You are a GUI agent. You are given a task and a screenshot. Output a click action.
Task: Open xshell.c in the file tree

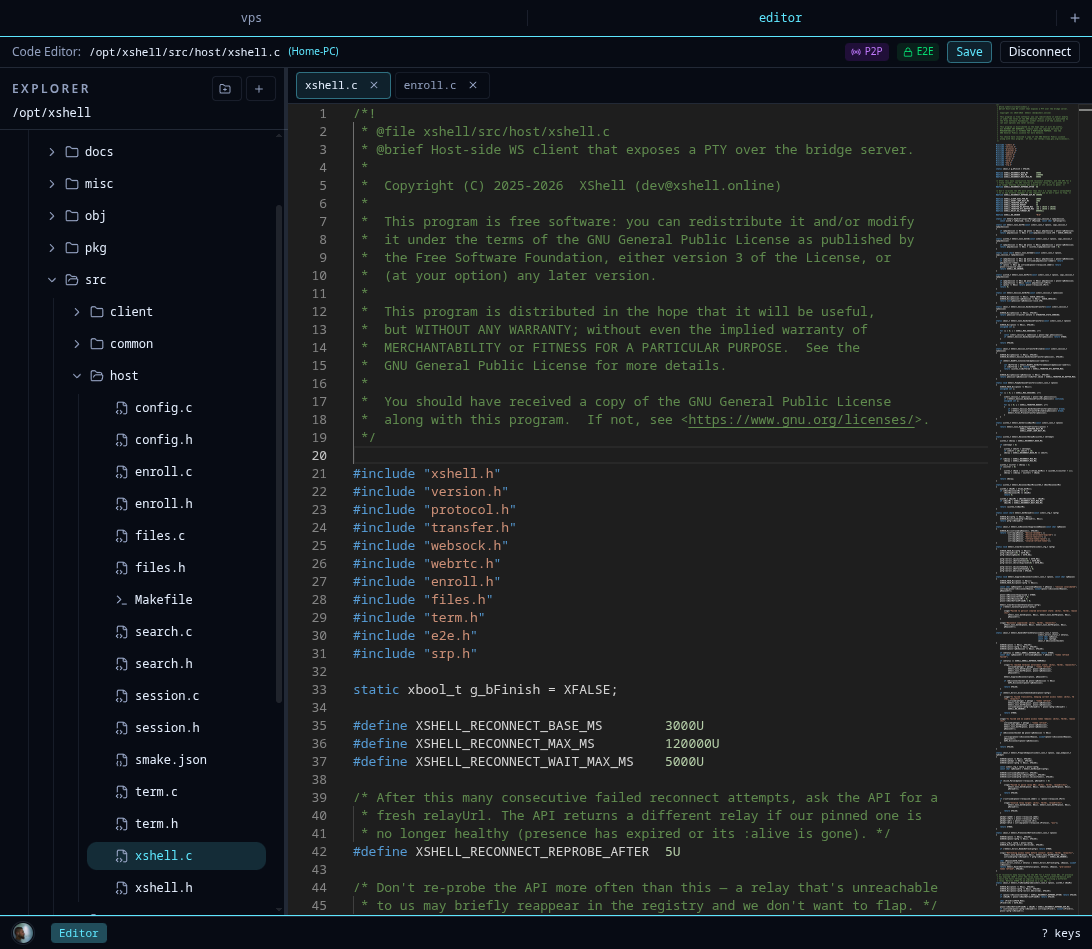(176, 856)
